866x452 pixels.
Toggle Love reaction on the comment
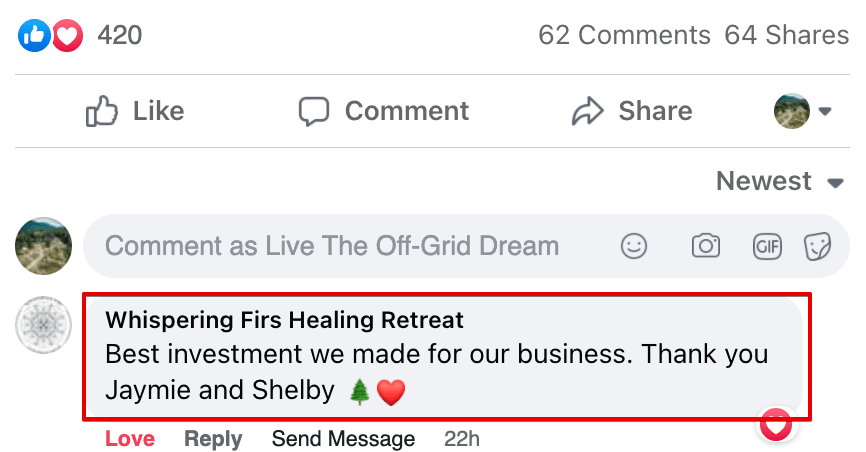130,439
